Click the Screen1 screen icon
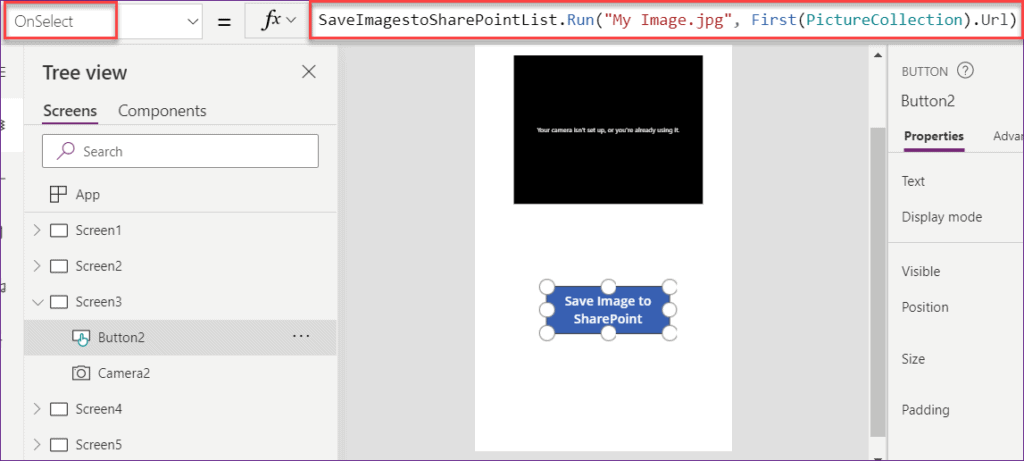1024x461 pixels. click(x=59, y=230)
